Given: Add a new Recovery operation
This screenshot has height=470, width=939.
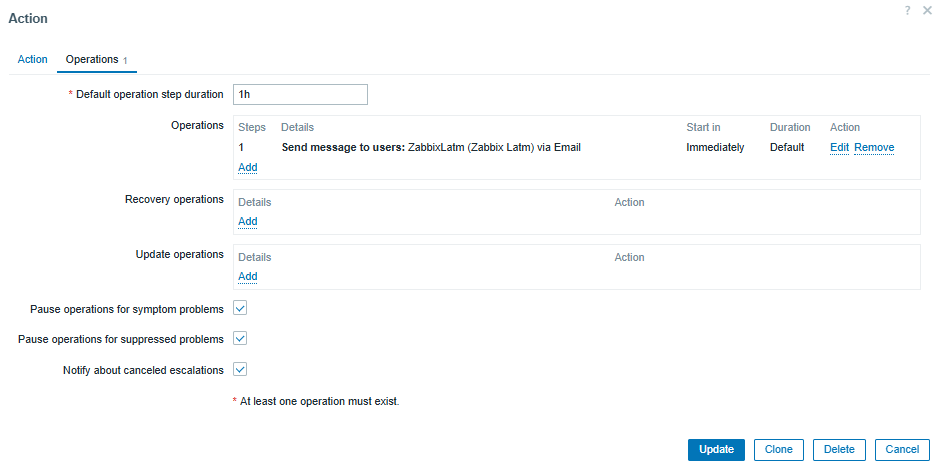Looking at the screenshot, I should 248,221.
